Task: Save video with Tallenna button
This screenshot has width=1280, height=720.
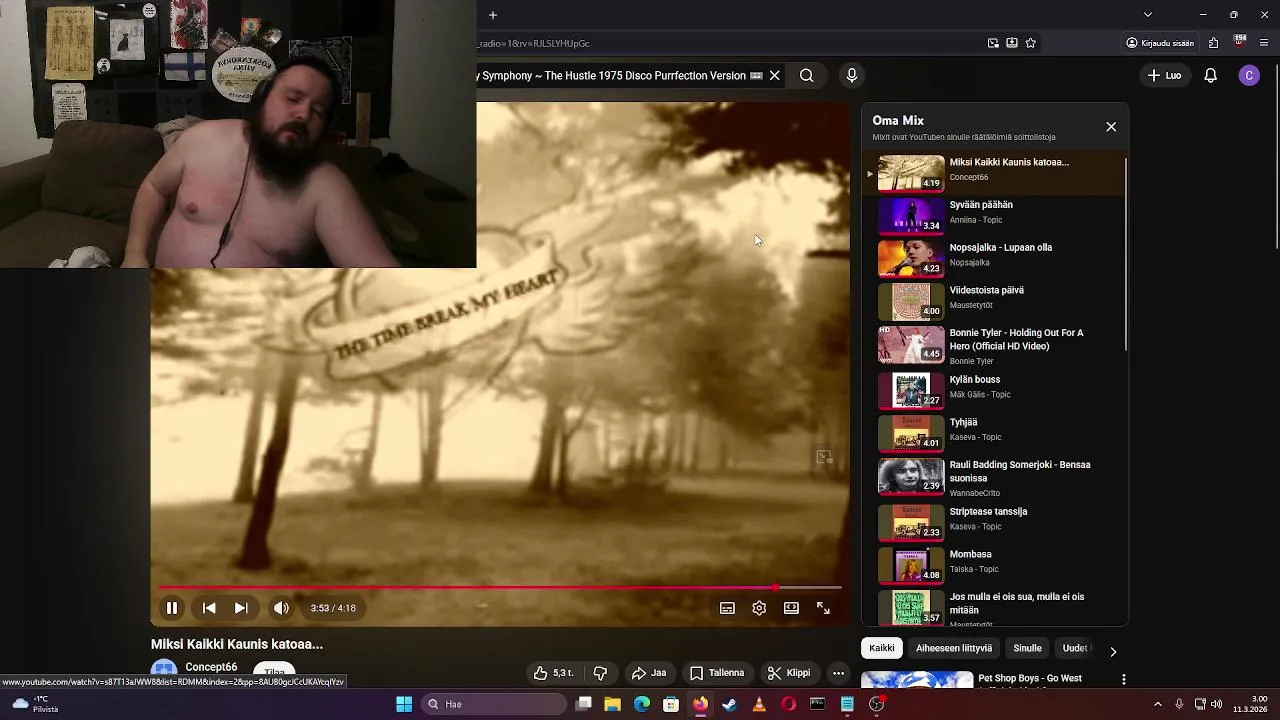Action: click(717, 673)
